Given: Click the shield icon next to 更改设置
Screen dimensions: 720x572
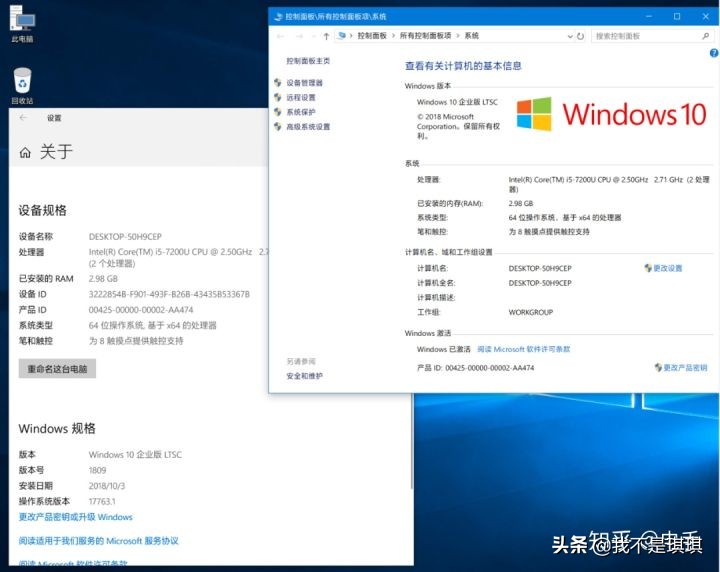Looking at the screenshot, I should pos(648,268).
